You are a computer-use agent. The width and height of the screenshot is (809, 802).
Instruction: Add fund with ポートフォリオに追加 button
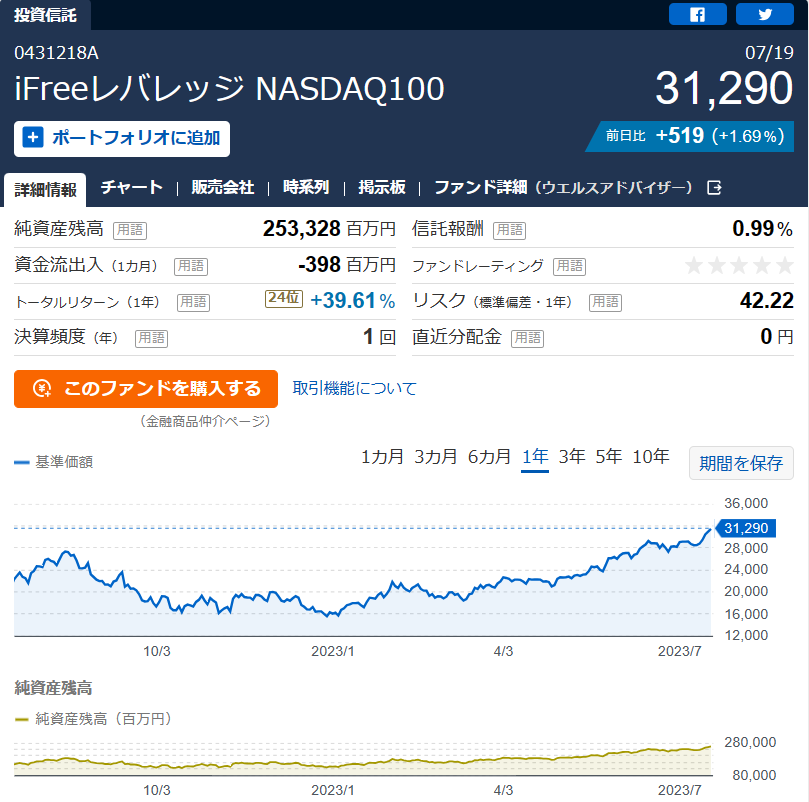point(122,139)
